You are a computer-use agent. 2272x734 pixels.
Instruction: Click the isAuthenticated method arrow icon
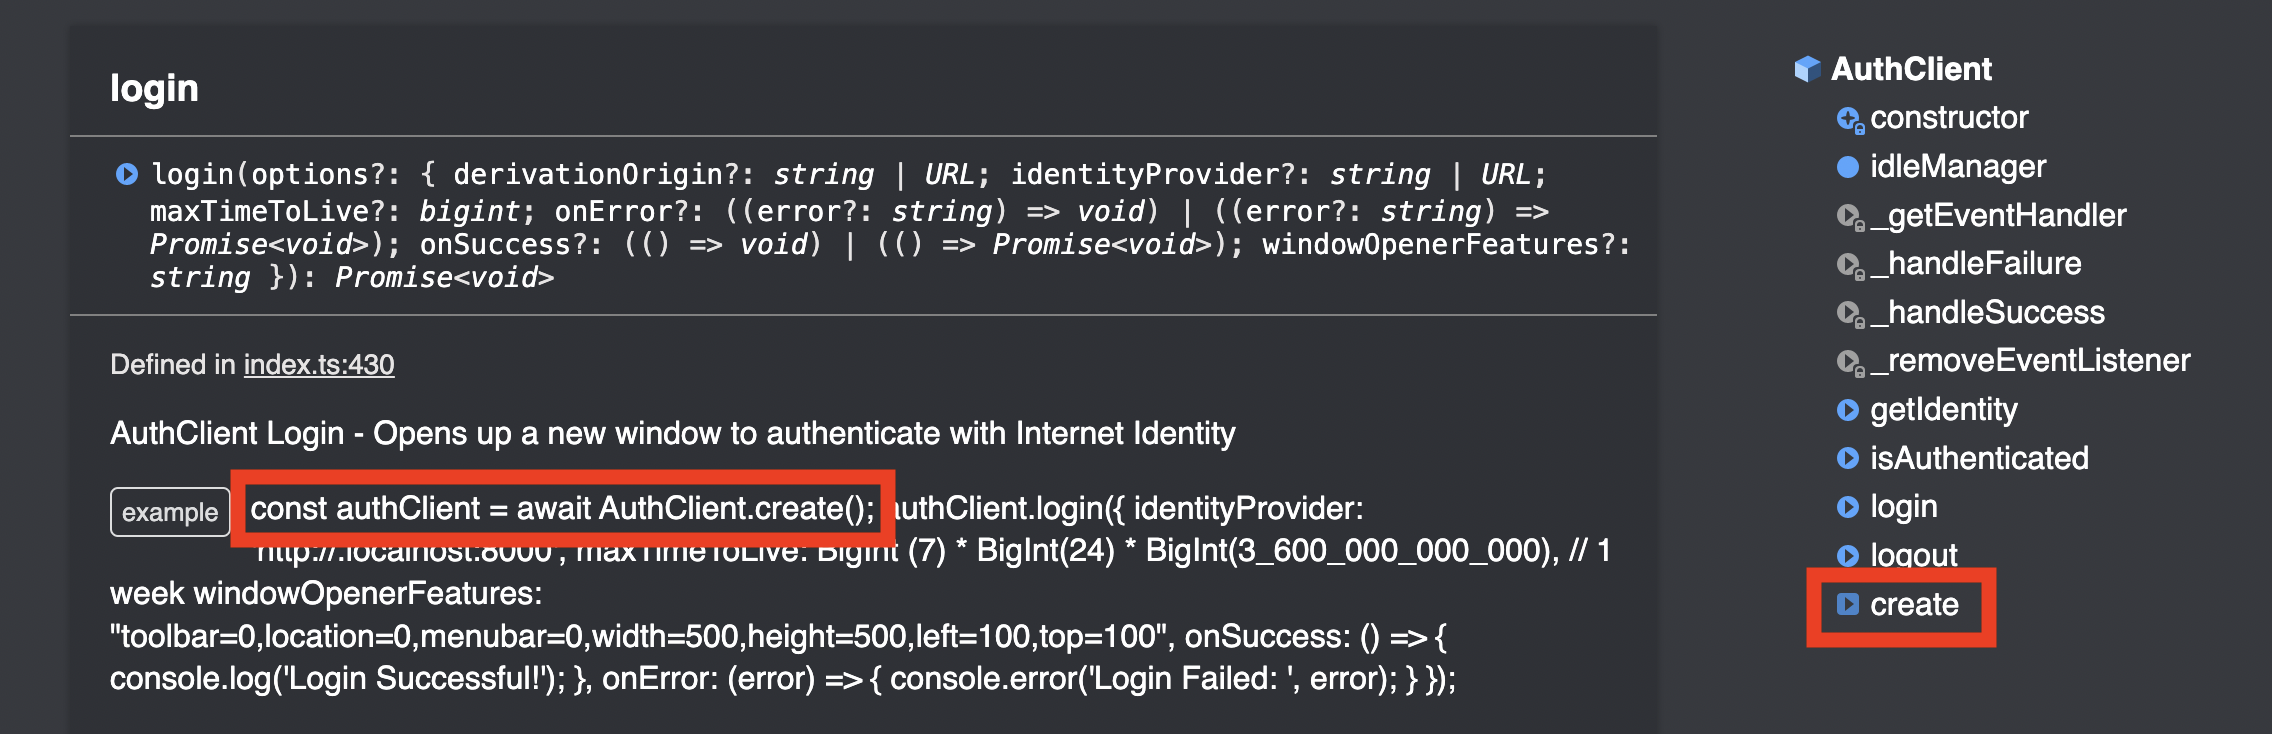1848,458
